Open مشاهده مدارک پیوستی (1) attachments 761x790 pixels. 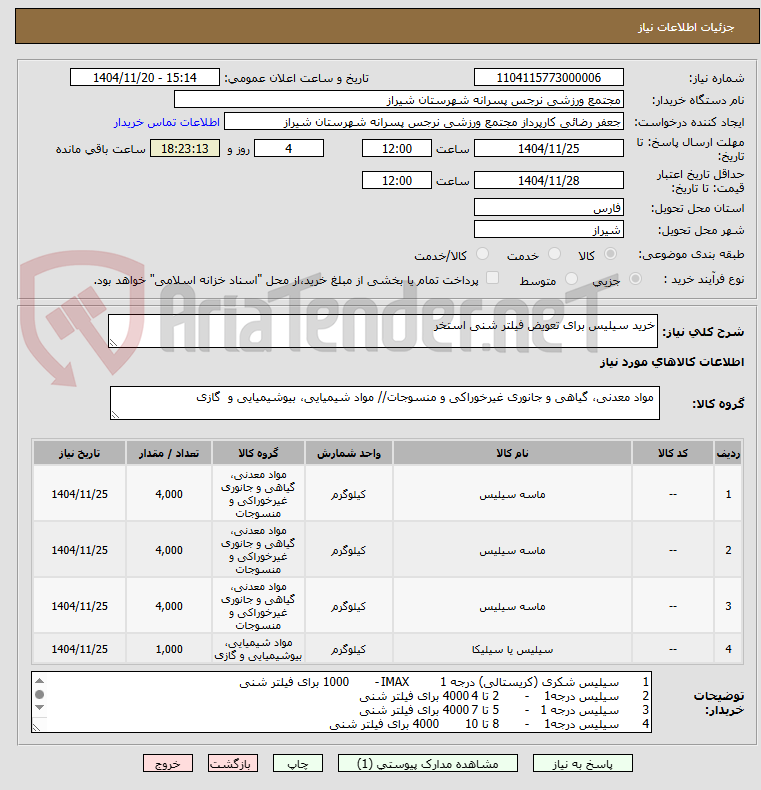pyautogui.click(x=427, y=763)
